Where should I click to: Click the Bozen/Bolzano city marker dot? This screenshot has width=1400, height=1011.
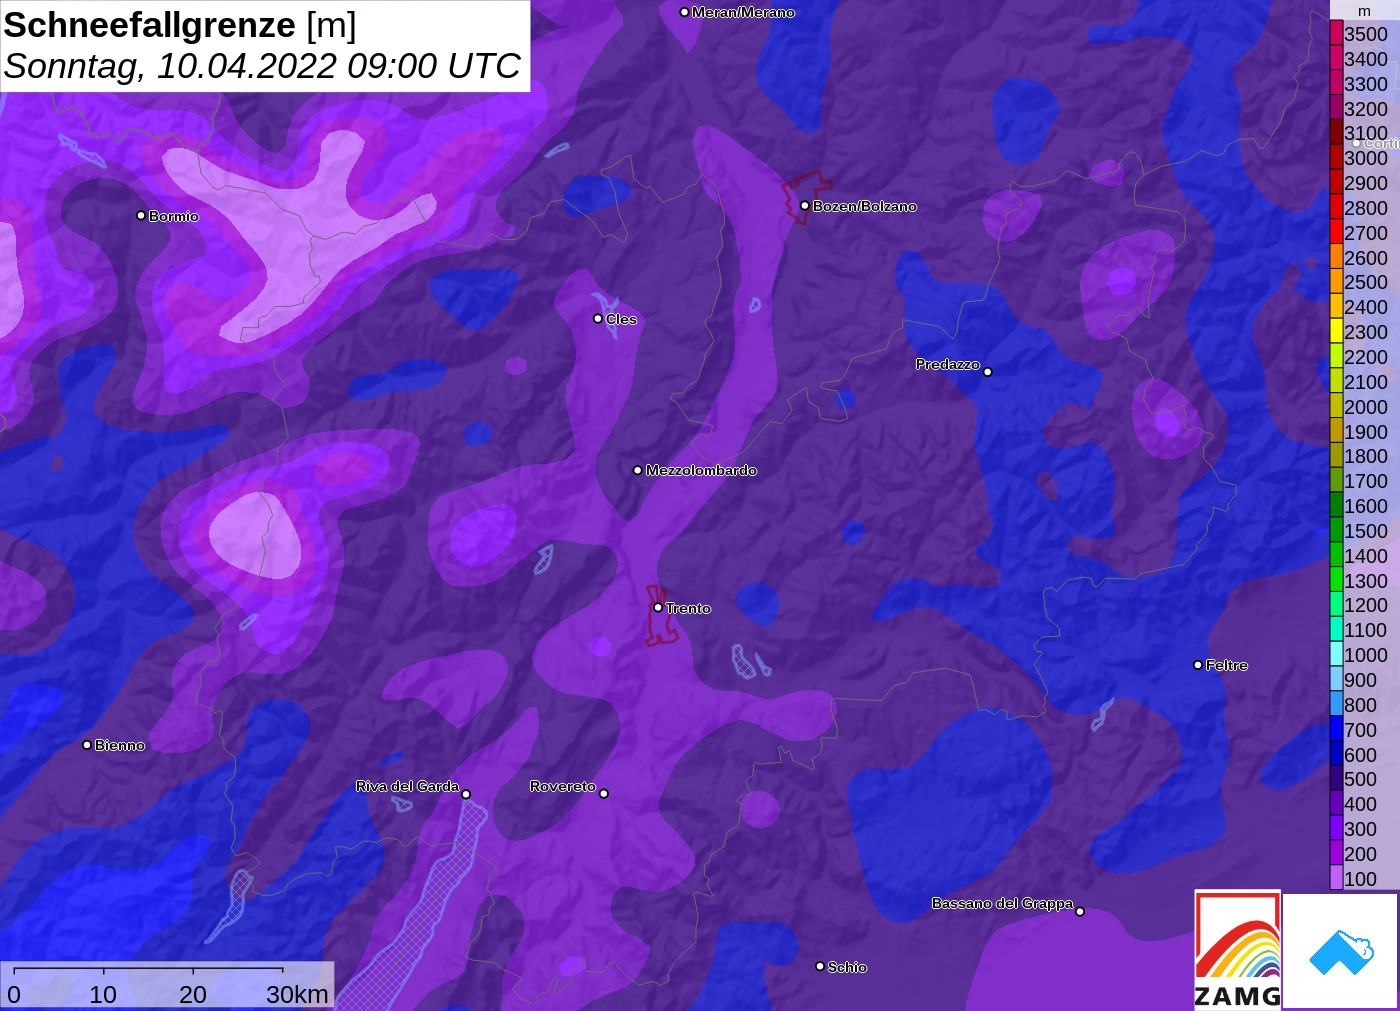coord(804,205)
